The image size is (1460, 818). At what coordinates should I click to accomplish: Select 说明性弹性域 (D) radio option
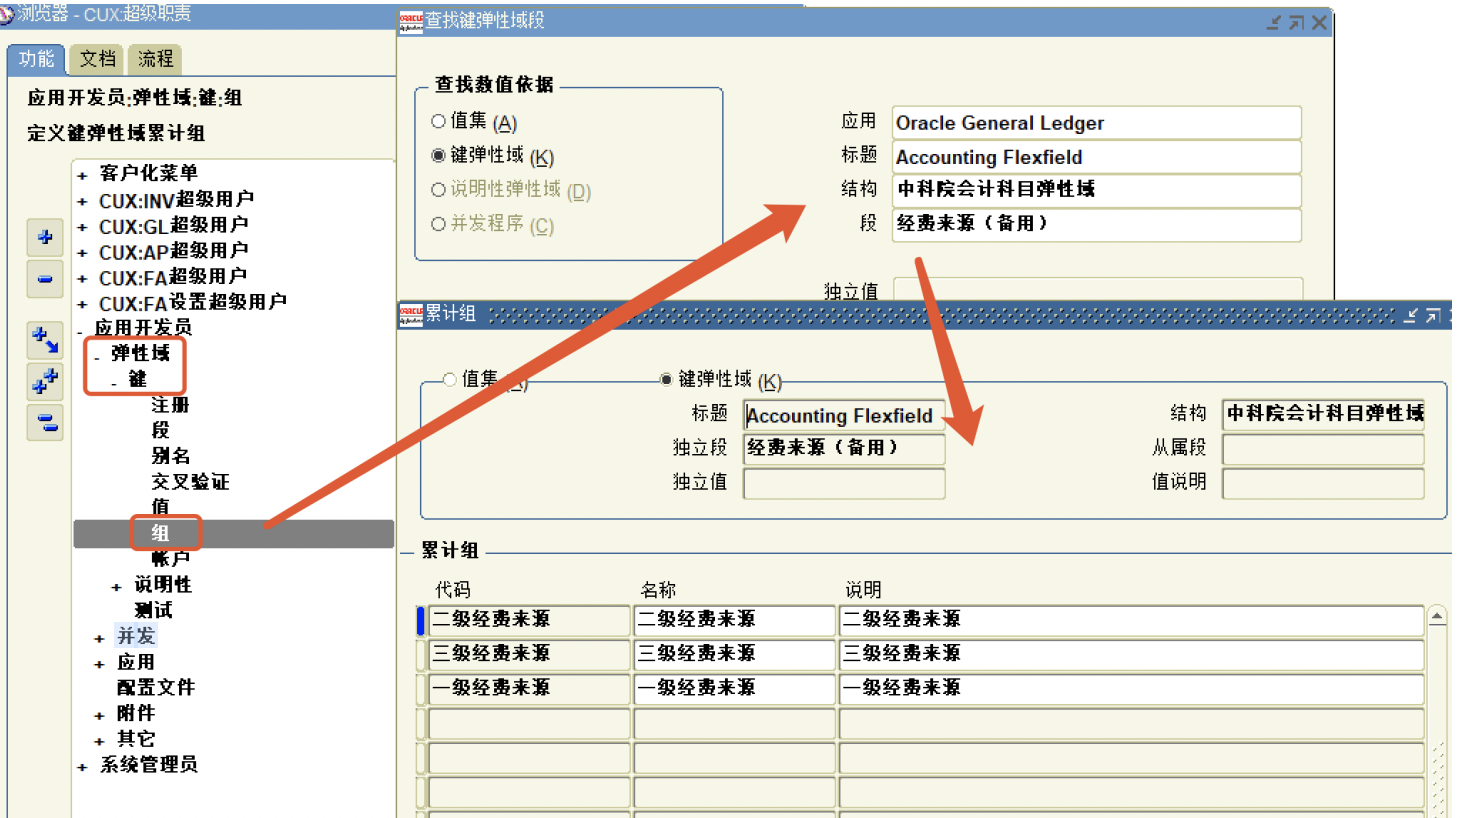point(438,189)
